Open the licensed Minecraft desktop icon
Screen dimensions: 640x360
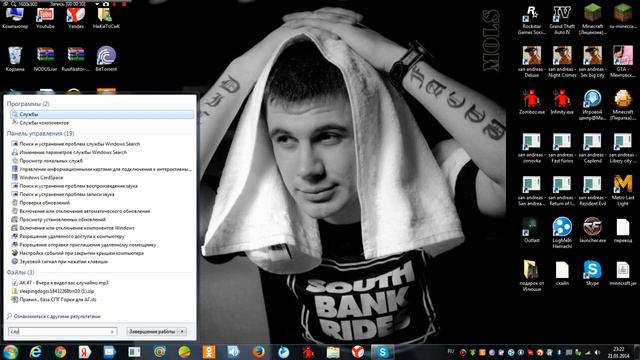(592, 19)
